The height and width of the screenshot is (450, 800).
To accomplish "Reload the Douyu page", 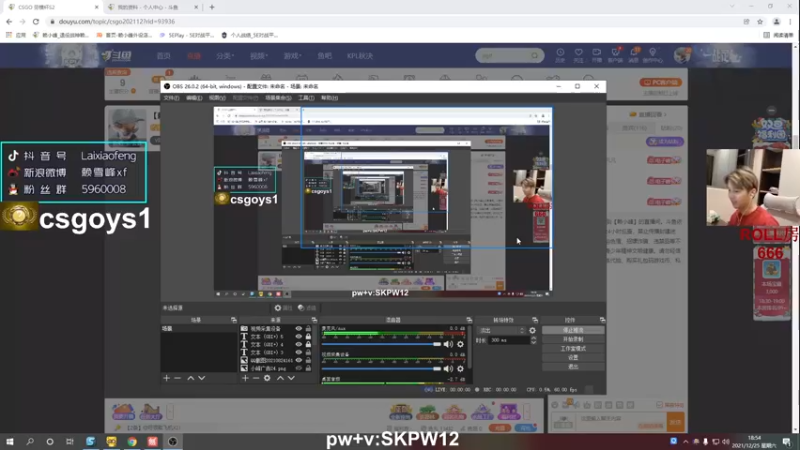I will (x=36, y=21).
